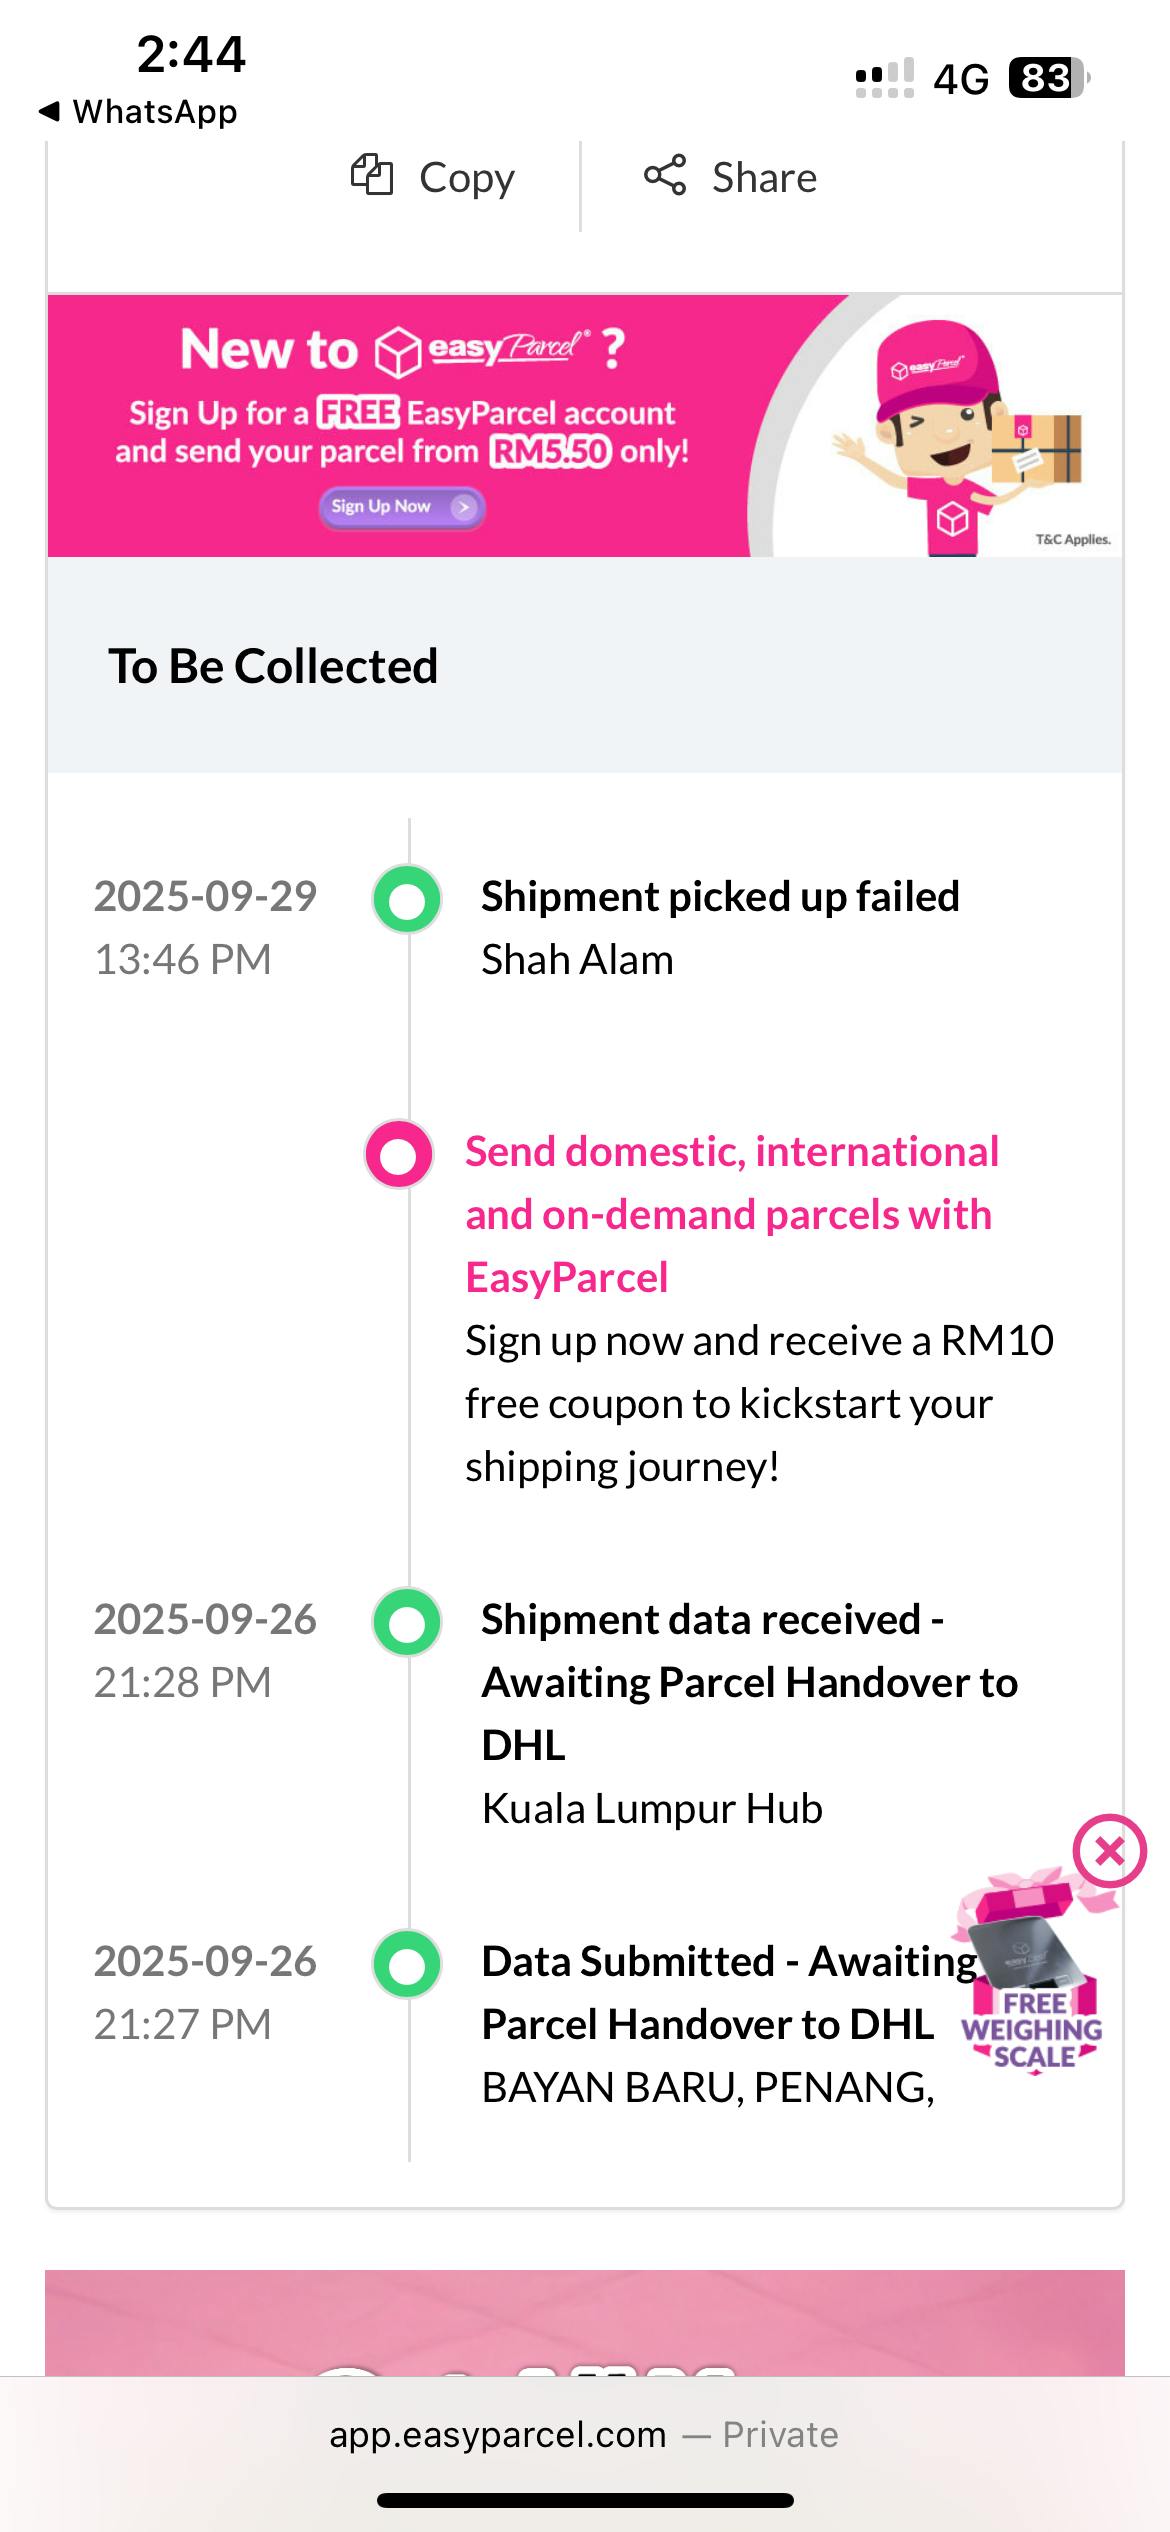Open the Free Weighing Scale gift promo
Image resolution: width=1170 pixels, height=2532 pixels.
(x=1032, y=1985)
